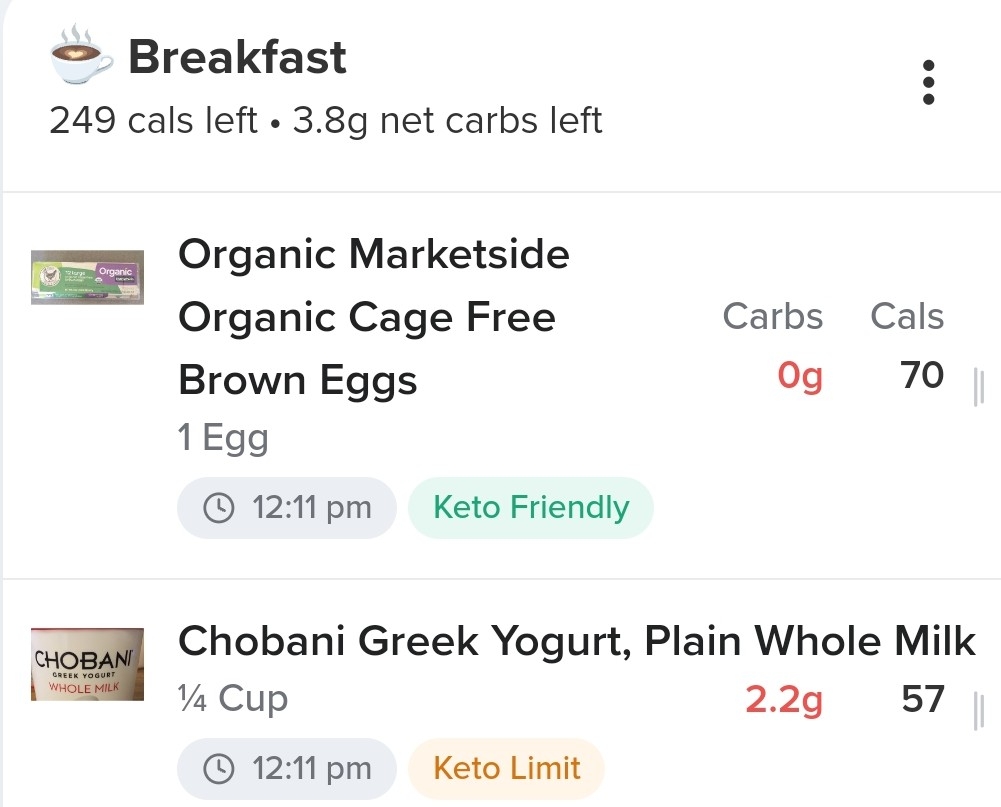Open the Chobani Greek Yogurt entry
This screenshot has height=807, width=1001.
[x=576, y=640]
